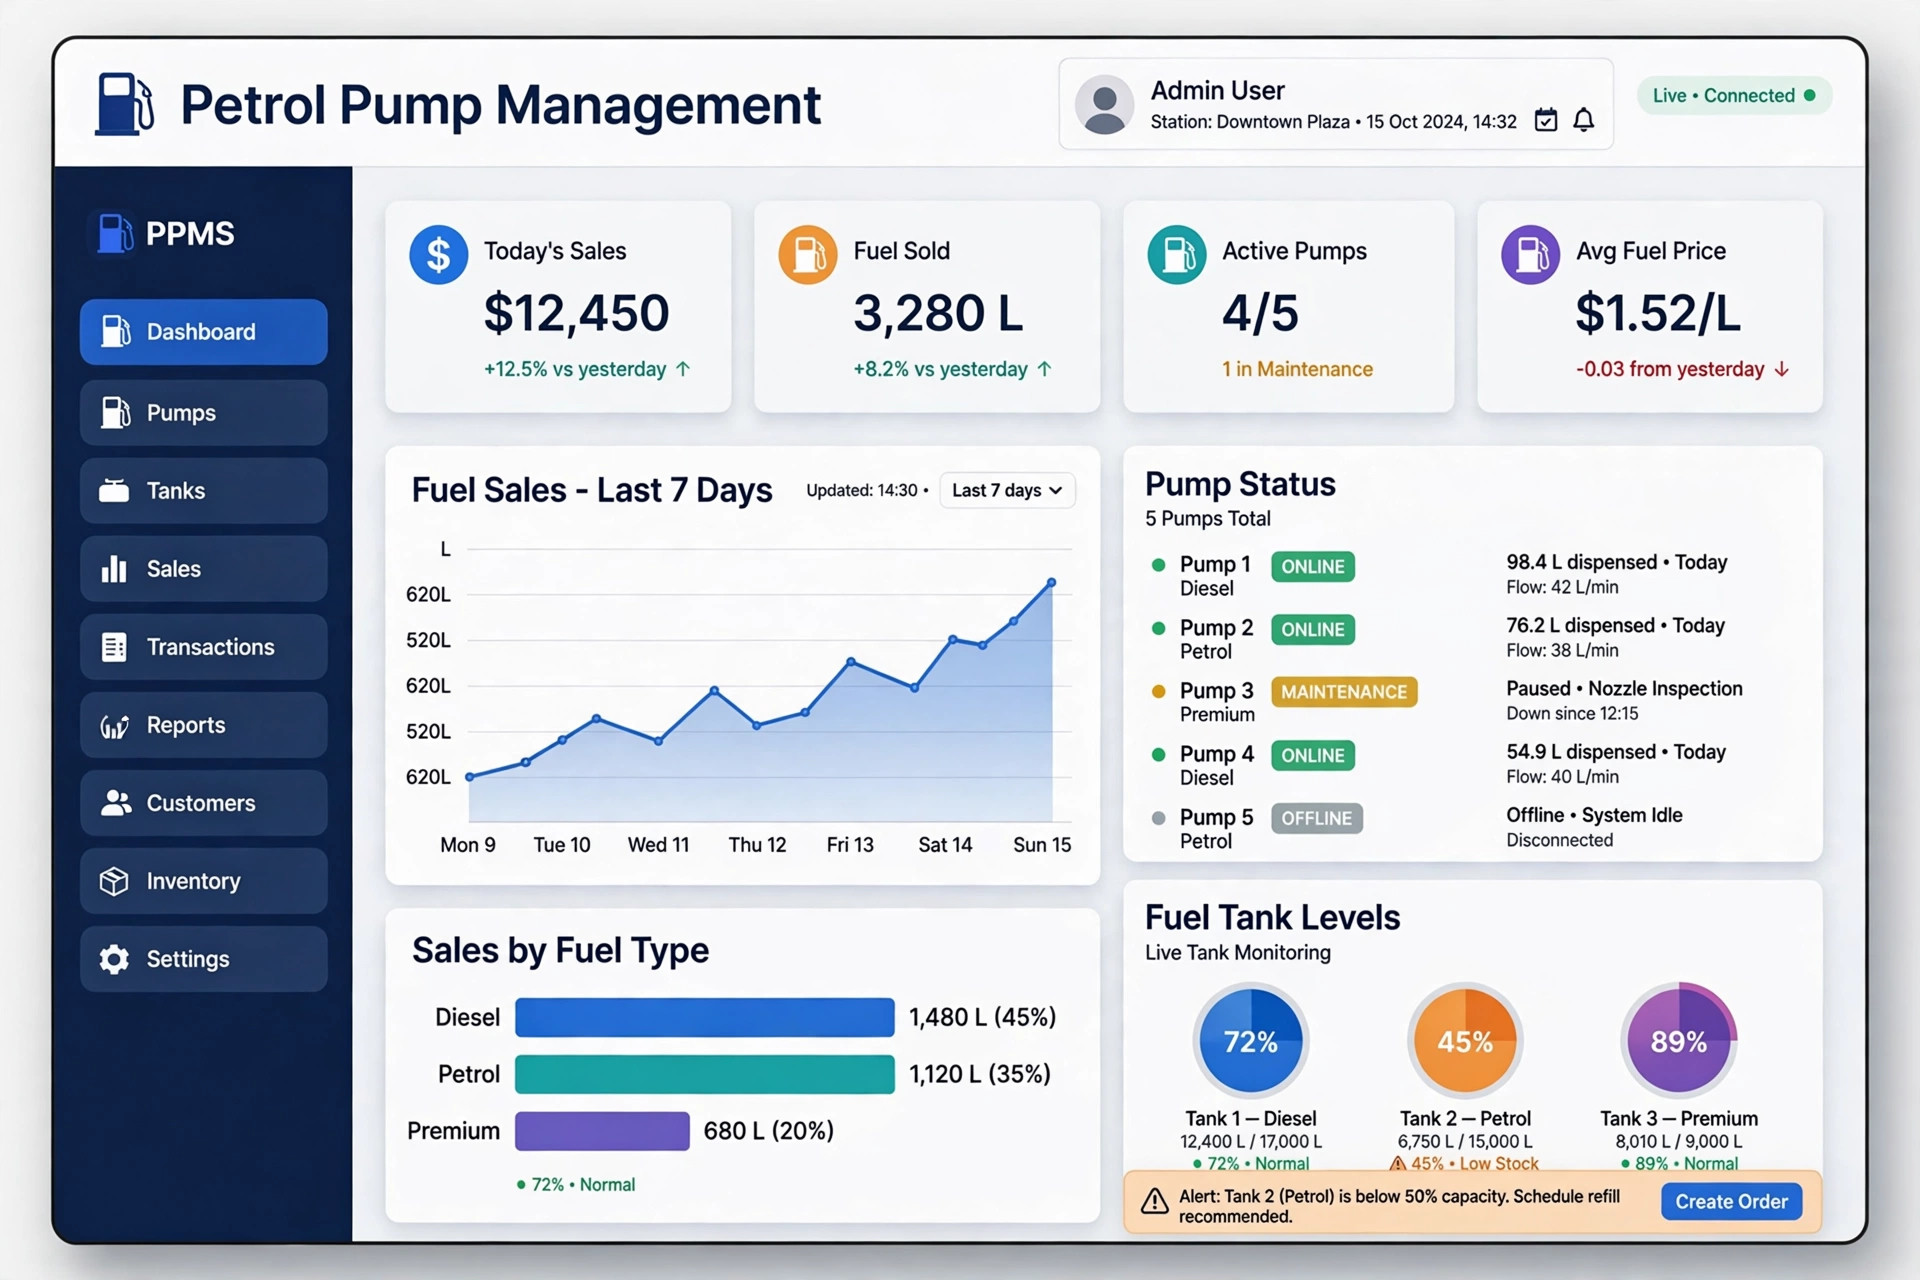Click the Settings gear icon in the sidebar

[x=114, y=959]
